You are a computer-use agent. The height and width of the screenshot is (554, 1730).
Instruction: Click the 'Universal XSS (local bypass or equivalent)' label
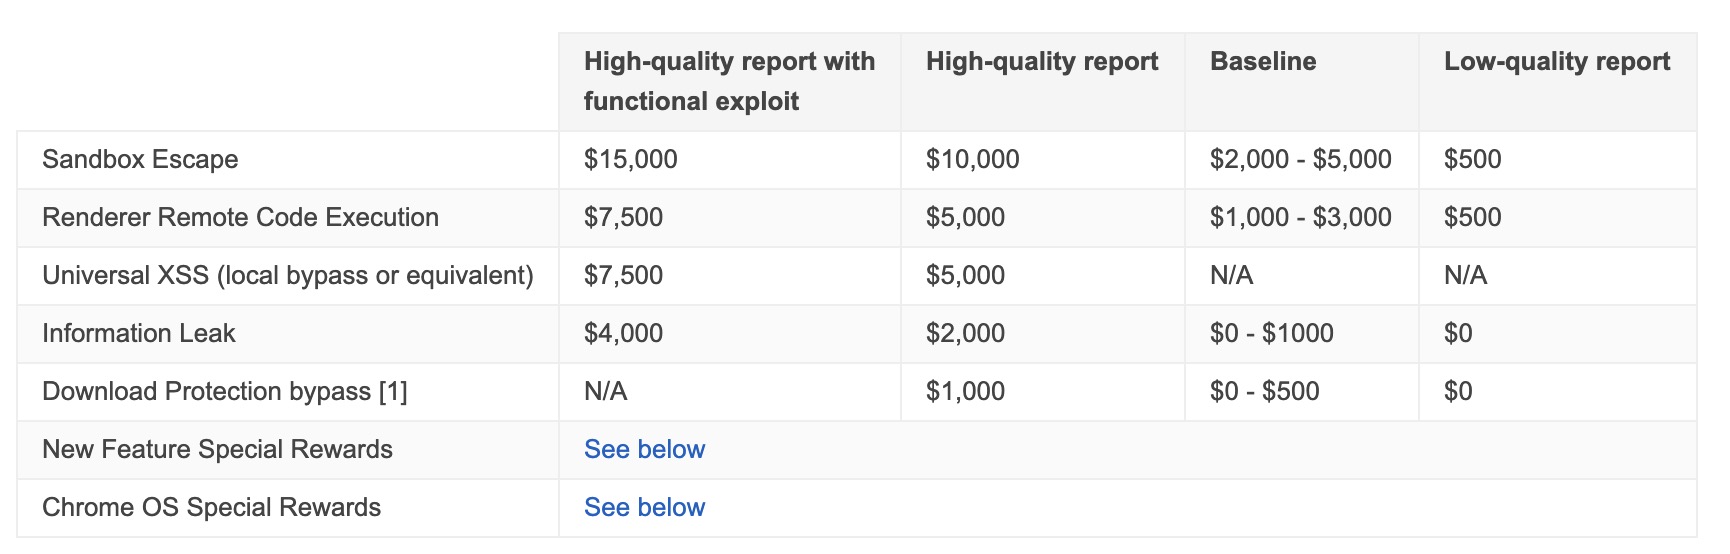point(287,276)
